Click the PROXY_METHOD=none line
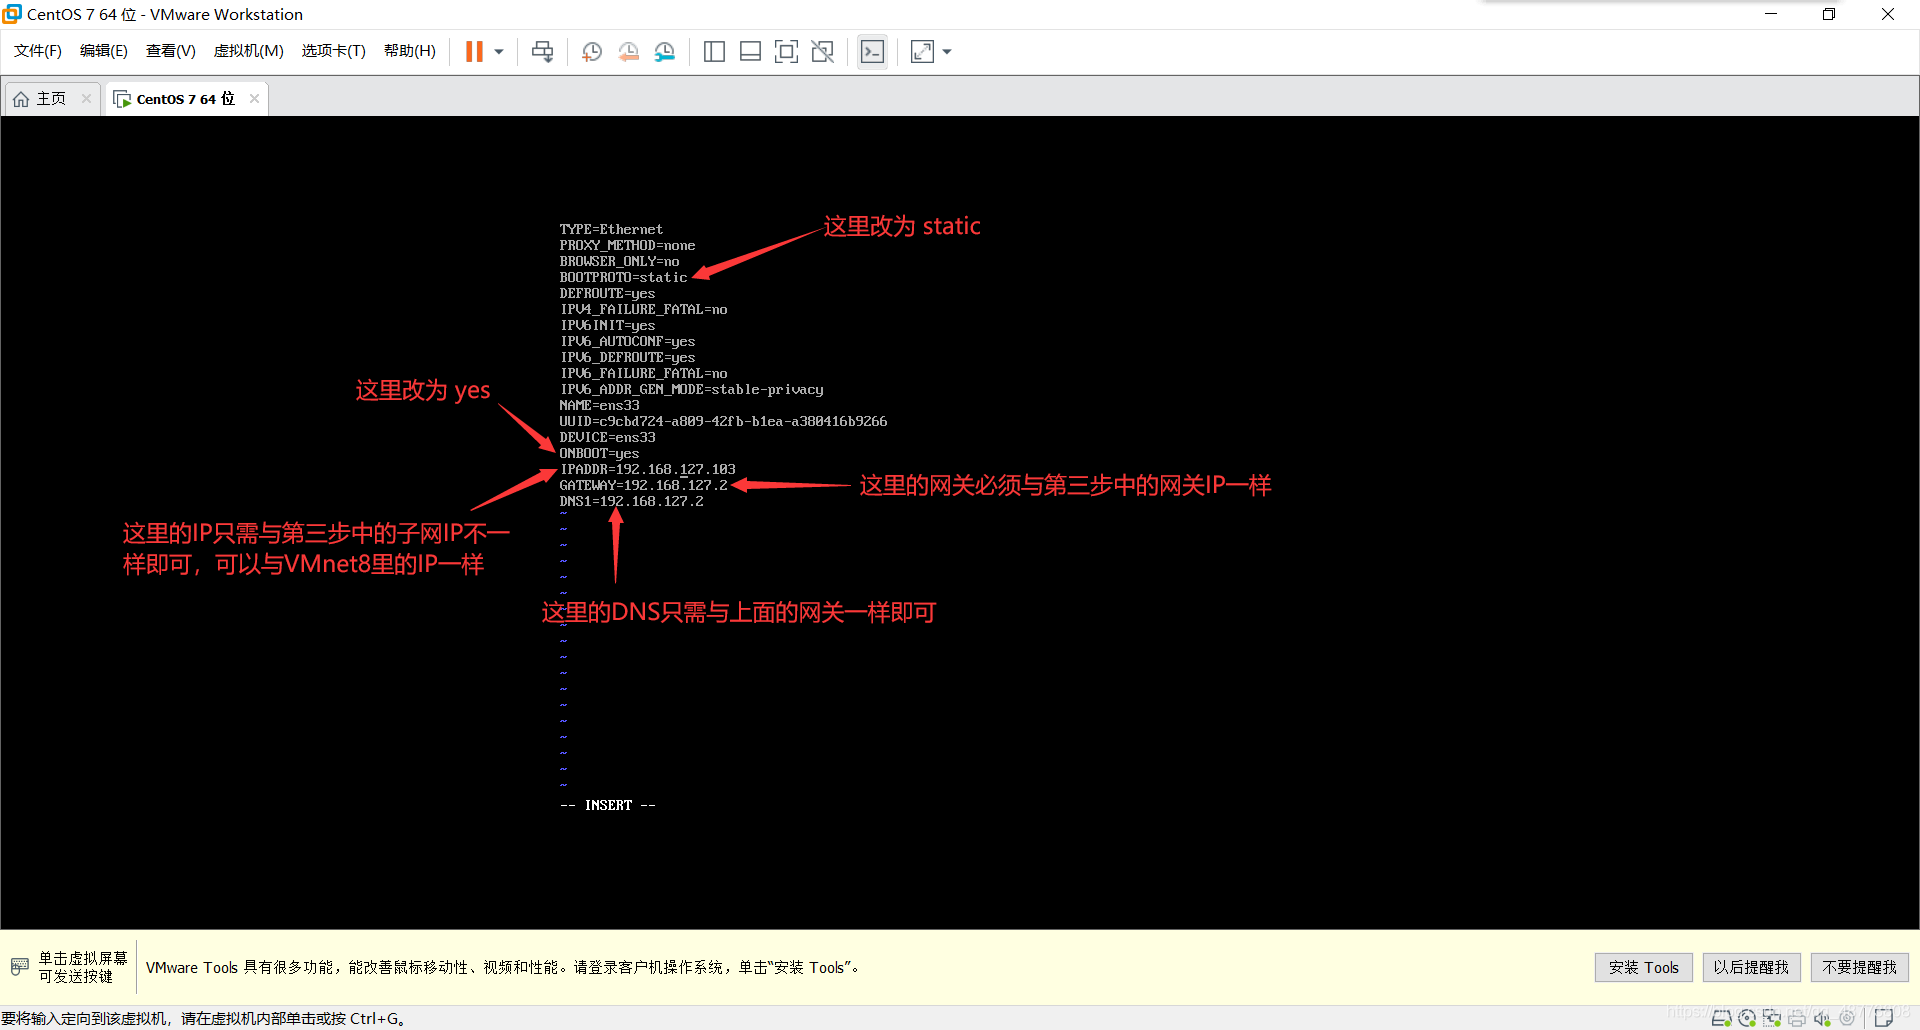The image size is (1920, 1030). click(x=627, y=245)
